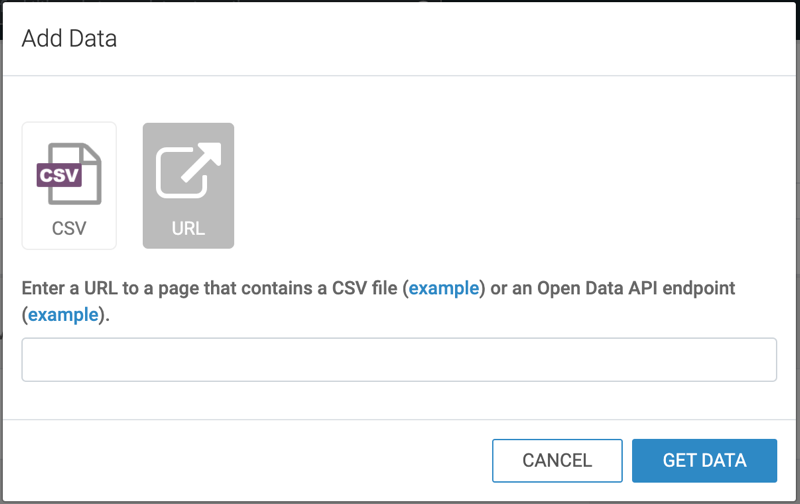
Task: Click the "CSV" label under the file icon
Action: coord(69,228)
